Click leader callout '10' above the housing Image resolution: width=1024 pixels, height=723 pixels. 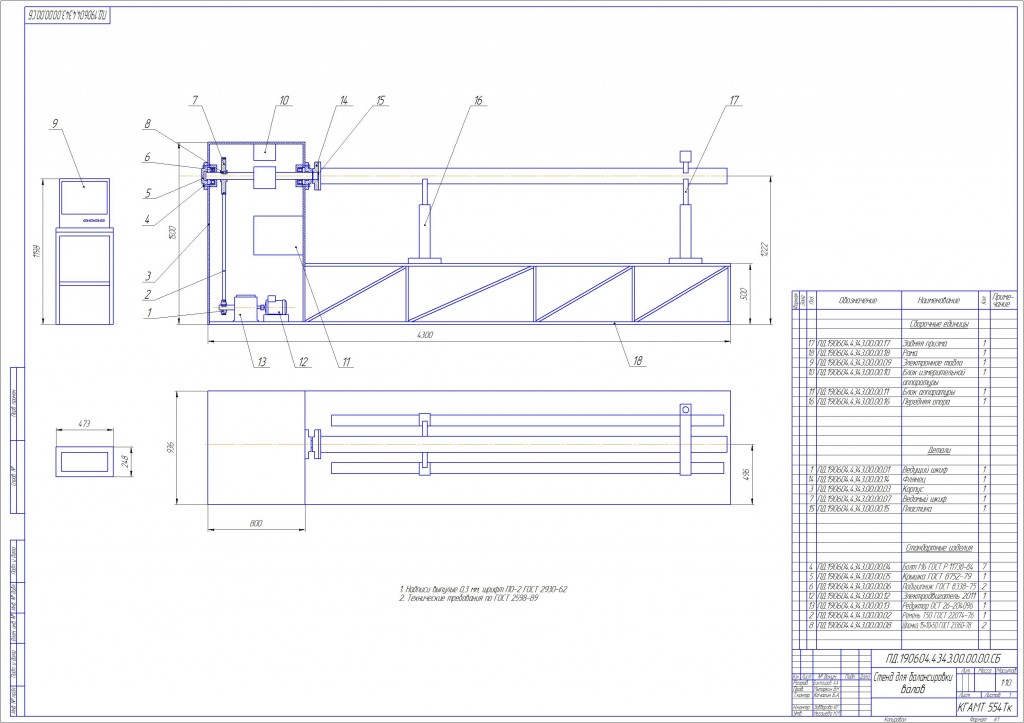coord(284,101)
